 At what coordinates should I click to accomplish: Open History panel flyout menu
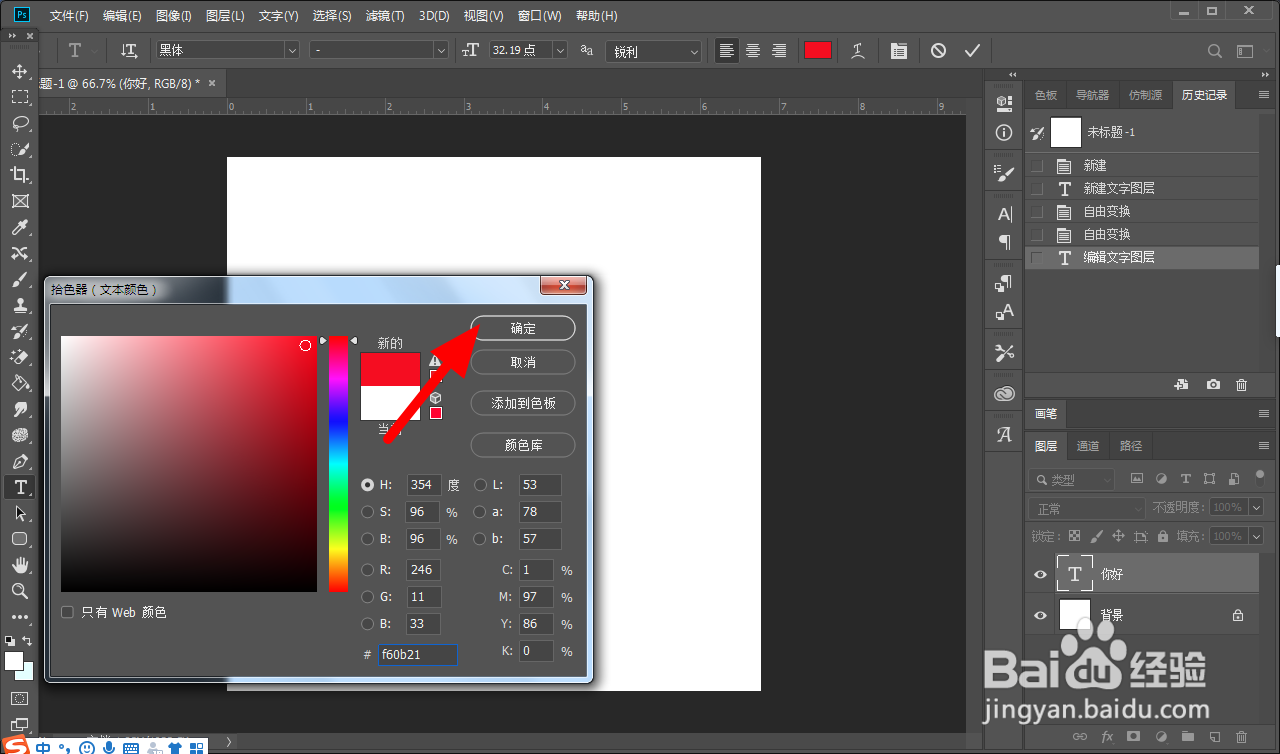(1263, 96)
